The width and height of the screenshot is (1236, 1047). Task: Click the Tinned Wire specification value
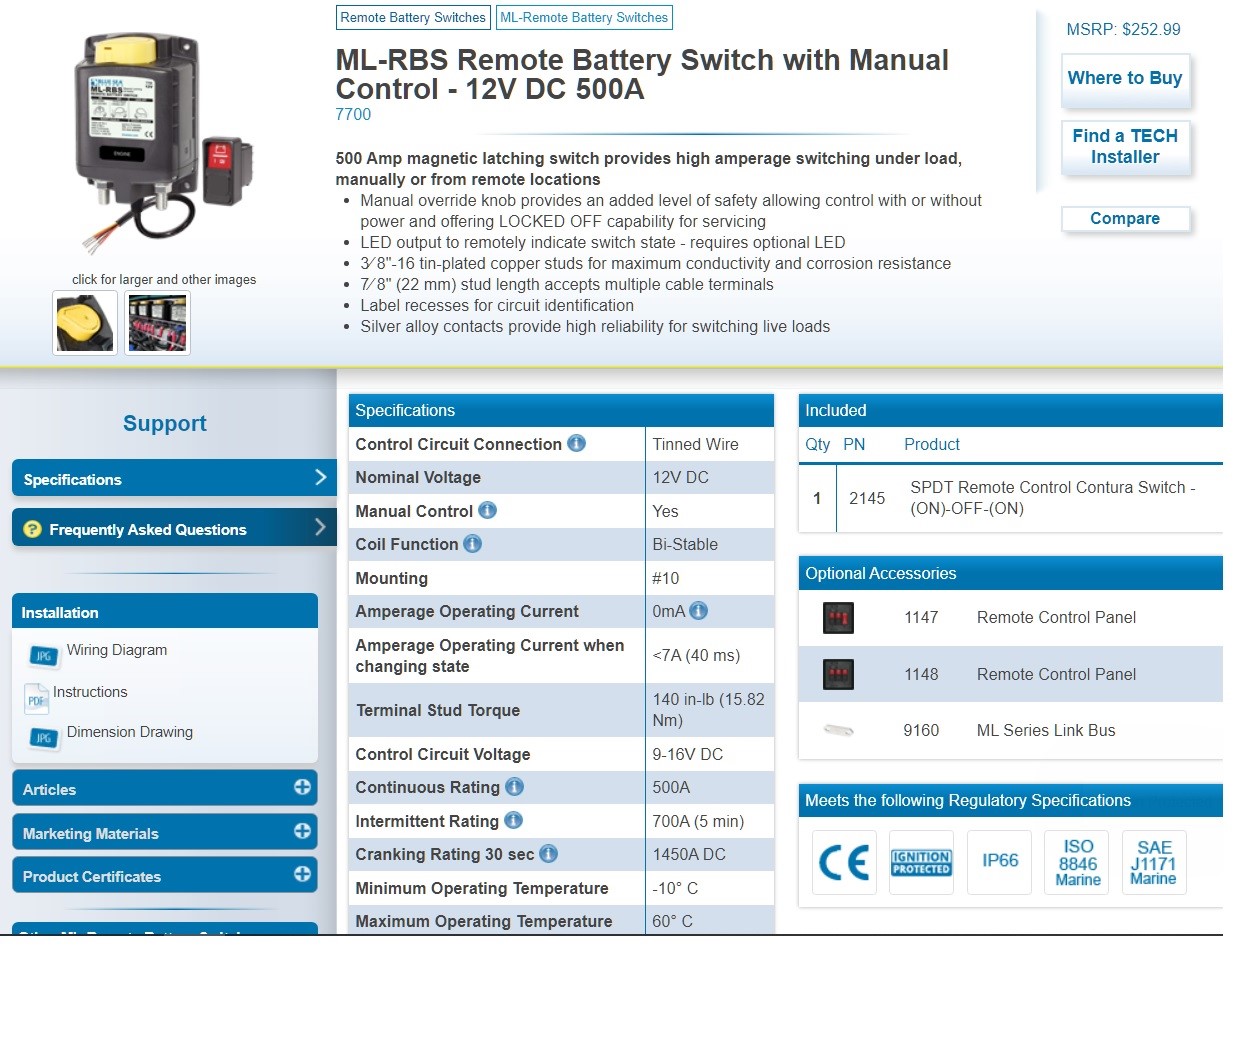(x=695, y=444)
